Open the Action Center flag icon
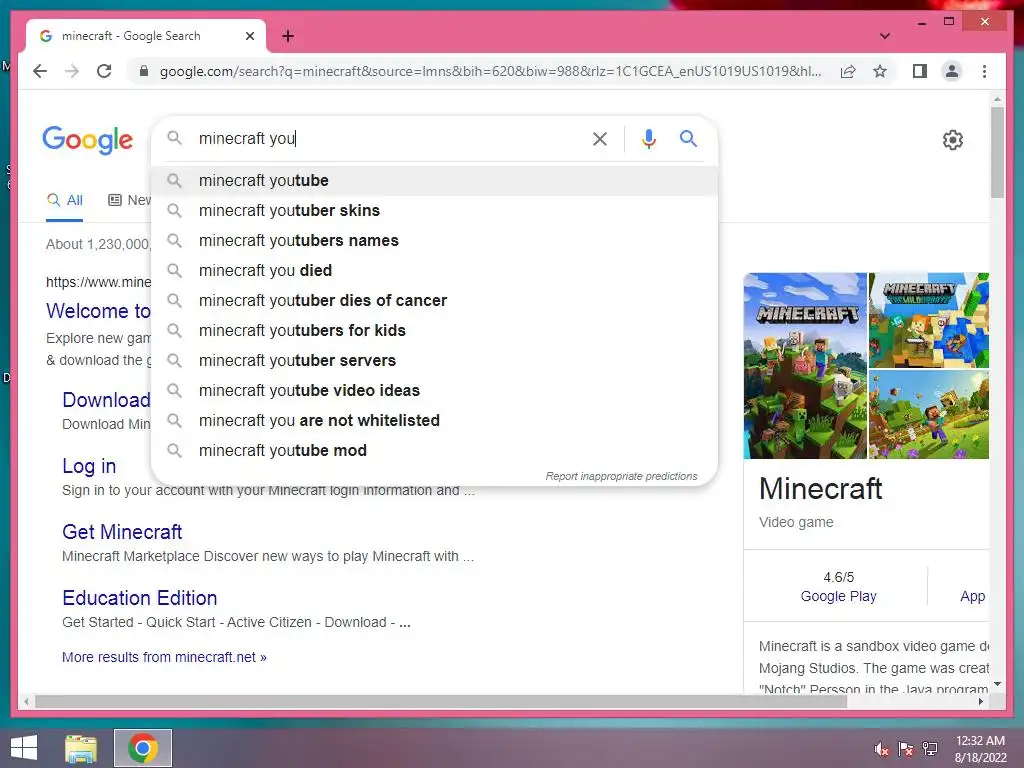Screen dimensions: 1024x768 (906, 749)
